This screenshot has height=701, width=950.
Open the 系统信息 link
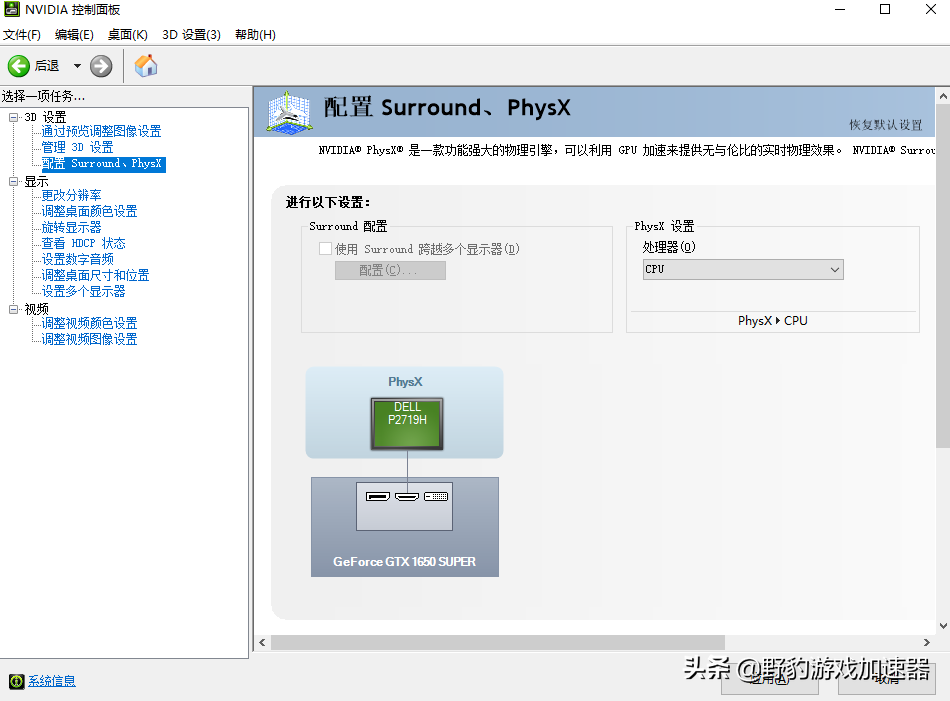[x=51, y=681]
